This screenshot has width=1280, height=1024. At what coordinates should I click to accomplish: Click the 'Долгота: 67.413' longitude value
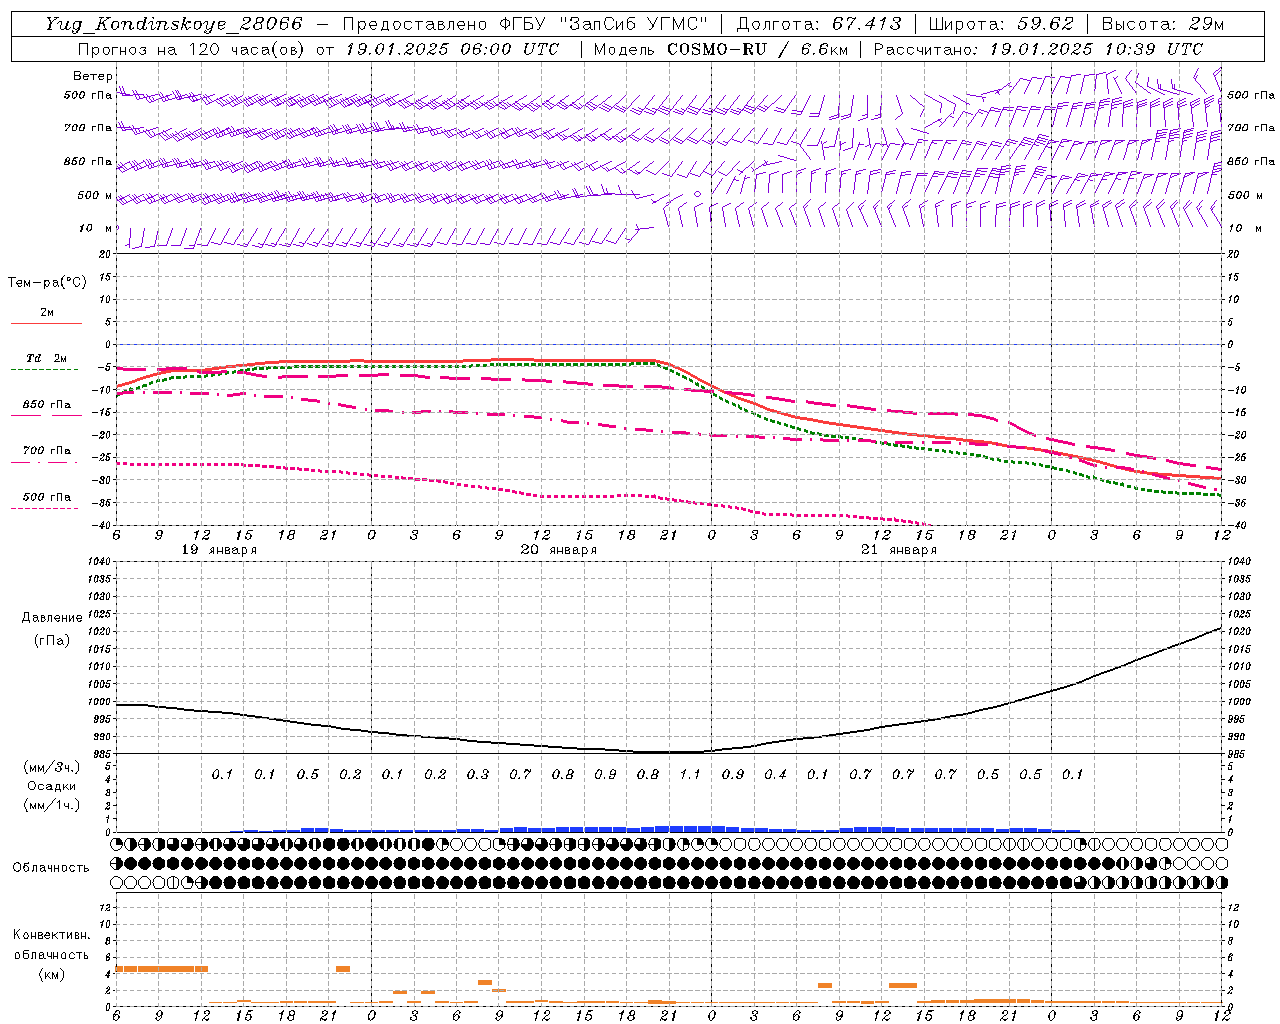819,24
